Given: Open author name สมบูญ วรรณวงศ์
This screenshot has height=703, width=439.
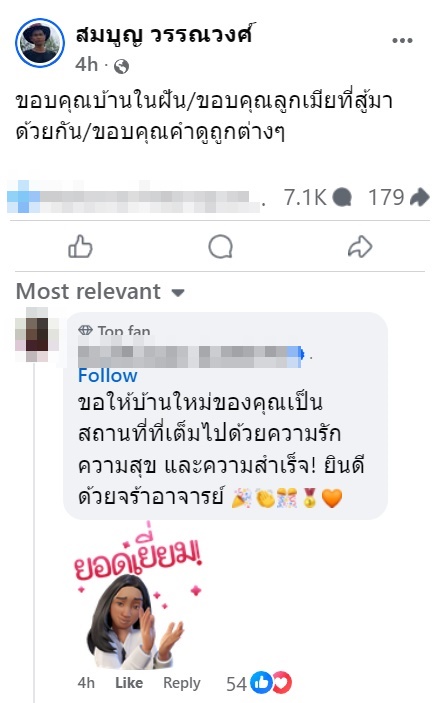Looking at the screenshot, I should point(165,35).
